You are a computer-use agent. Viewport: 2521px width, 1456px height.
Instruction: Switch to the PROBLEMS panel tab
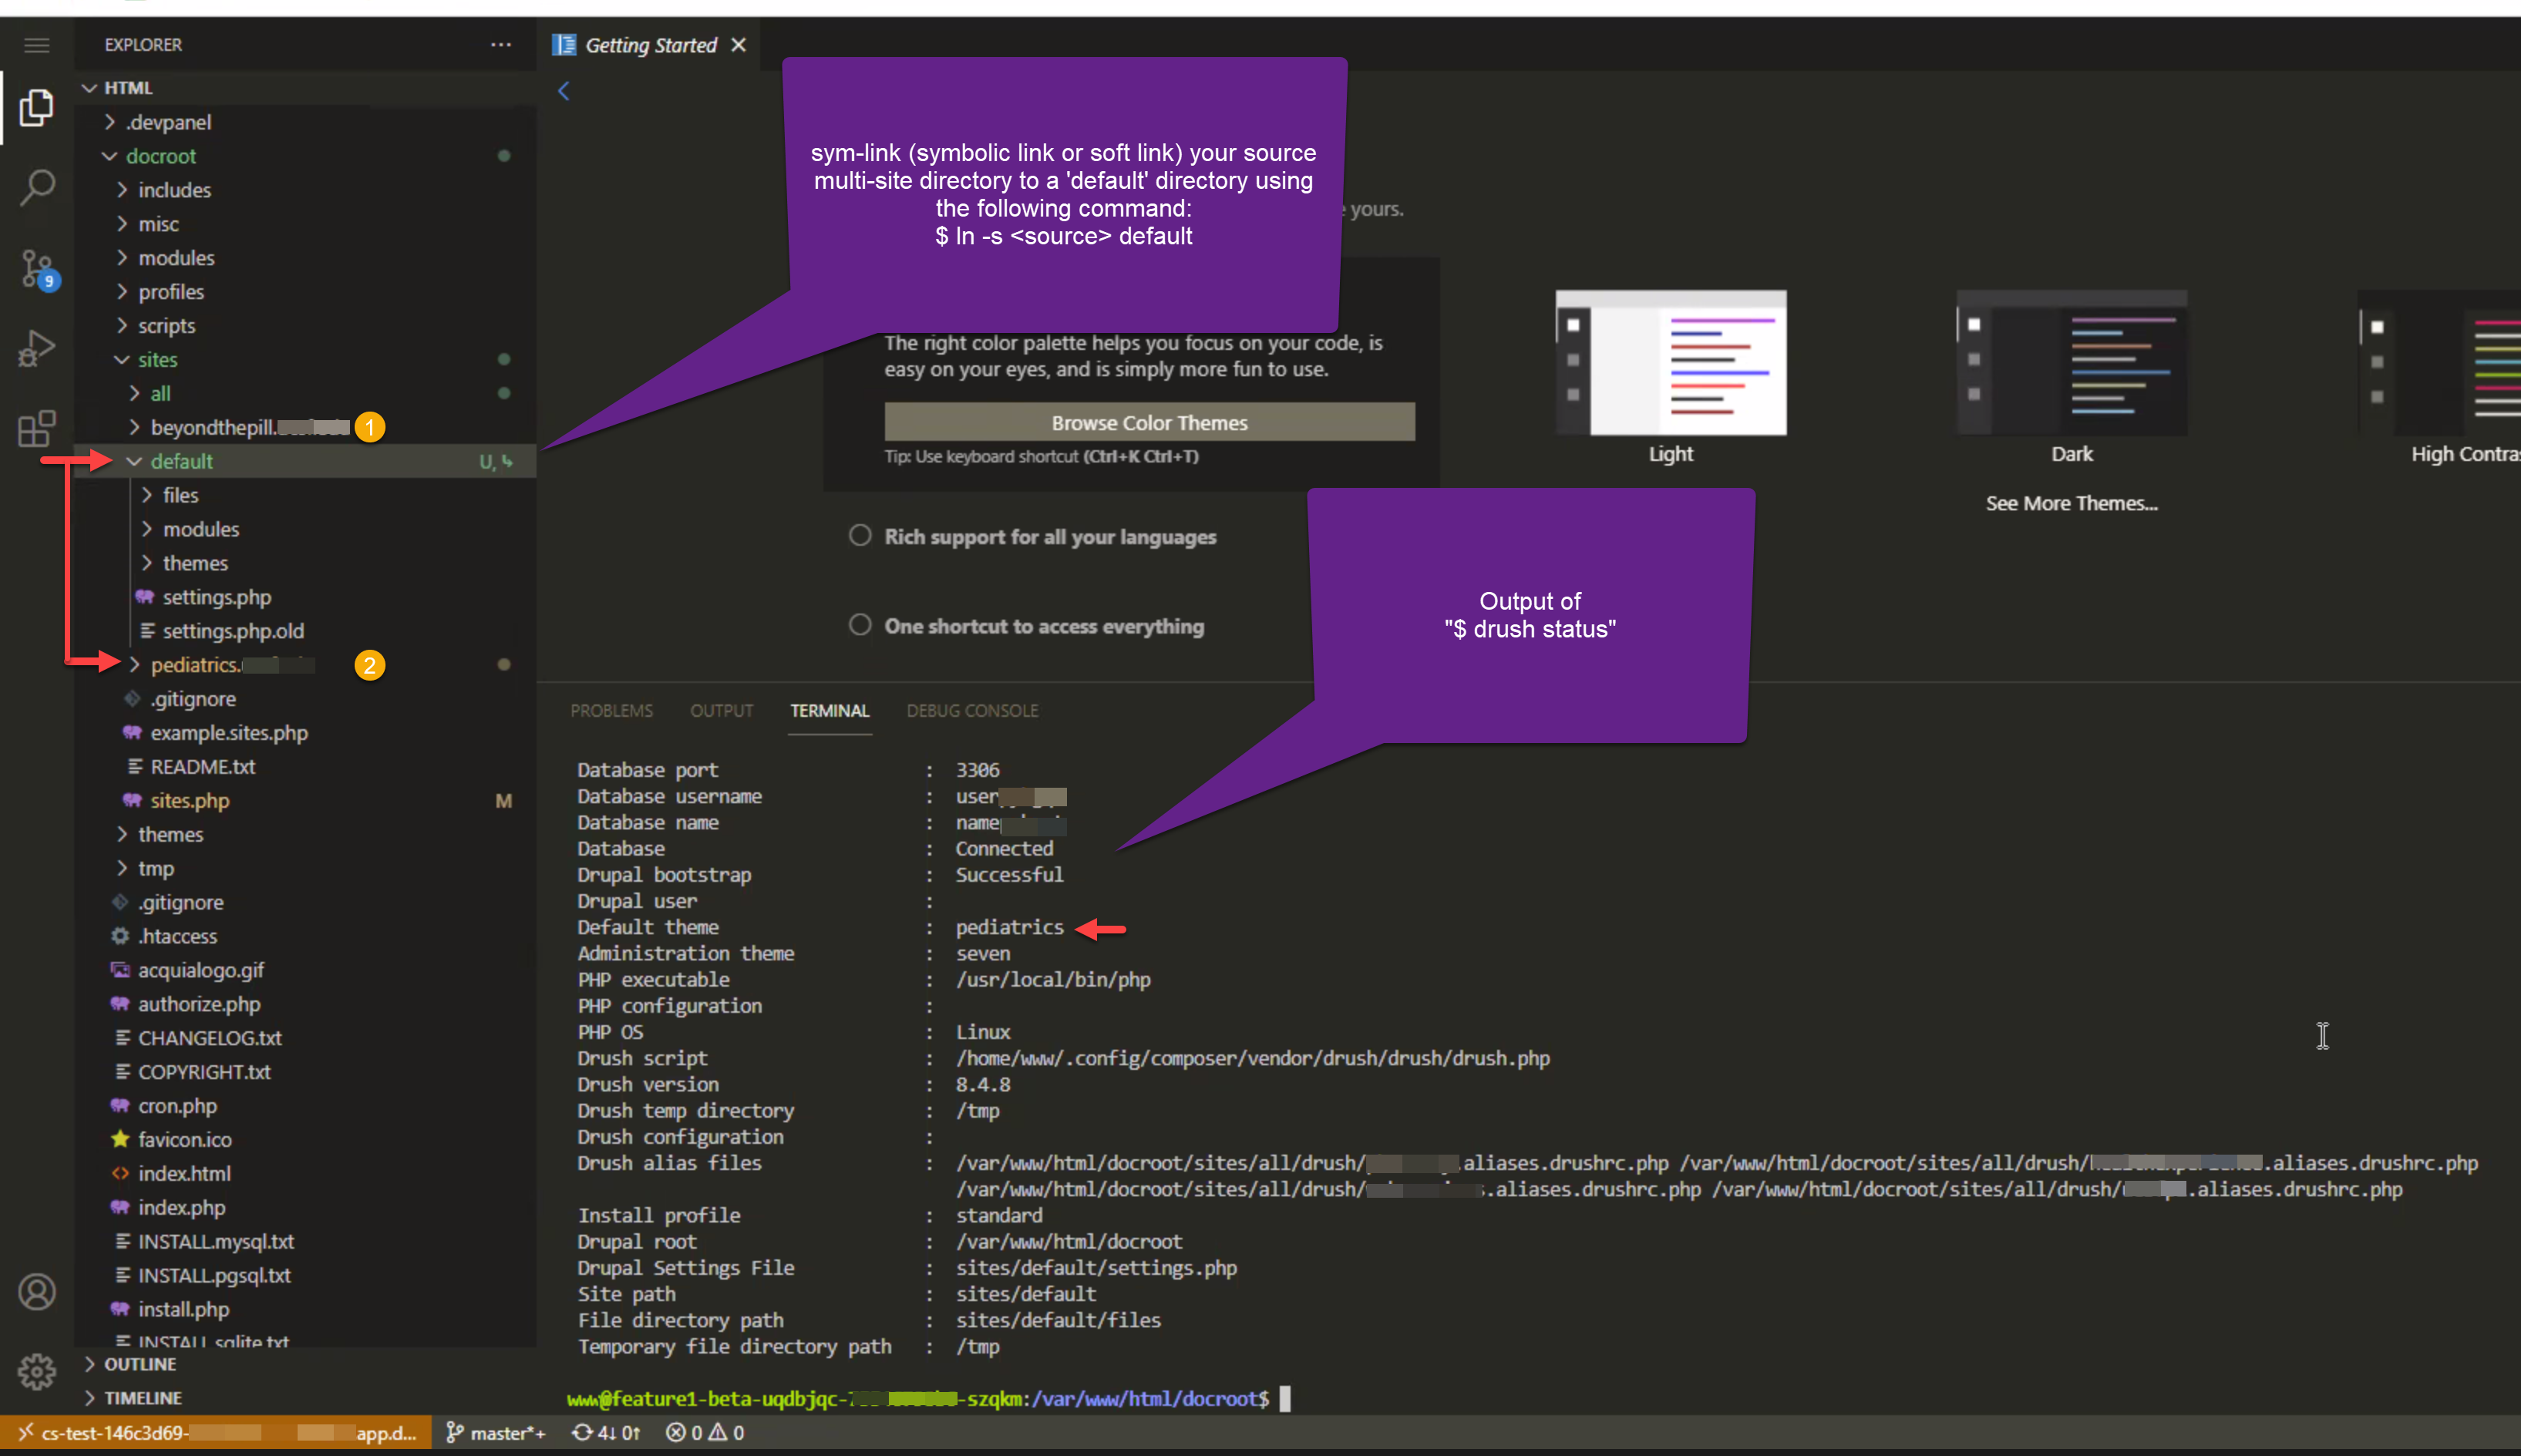coord(611,711)
